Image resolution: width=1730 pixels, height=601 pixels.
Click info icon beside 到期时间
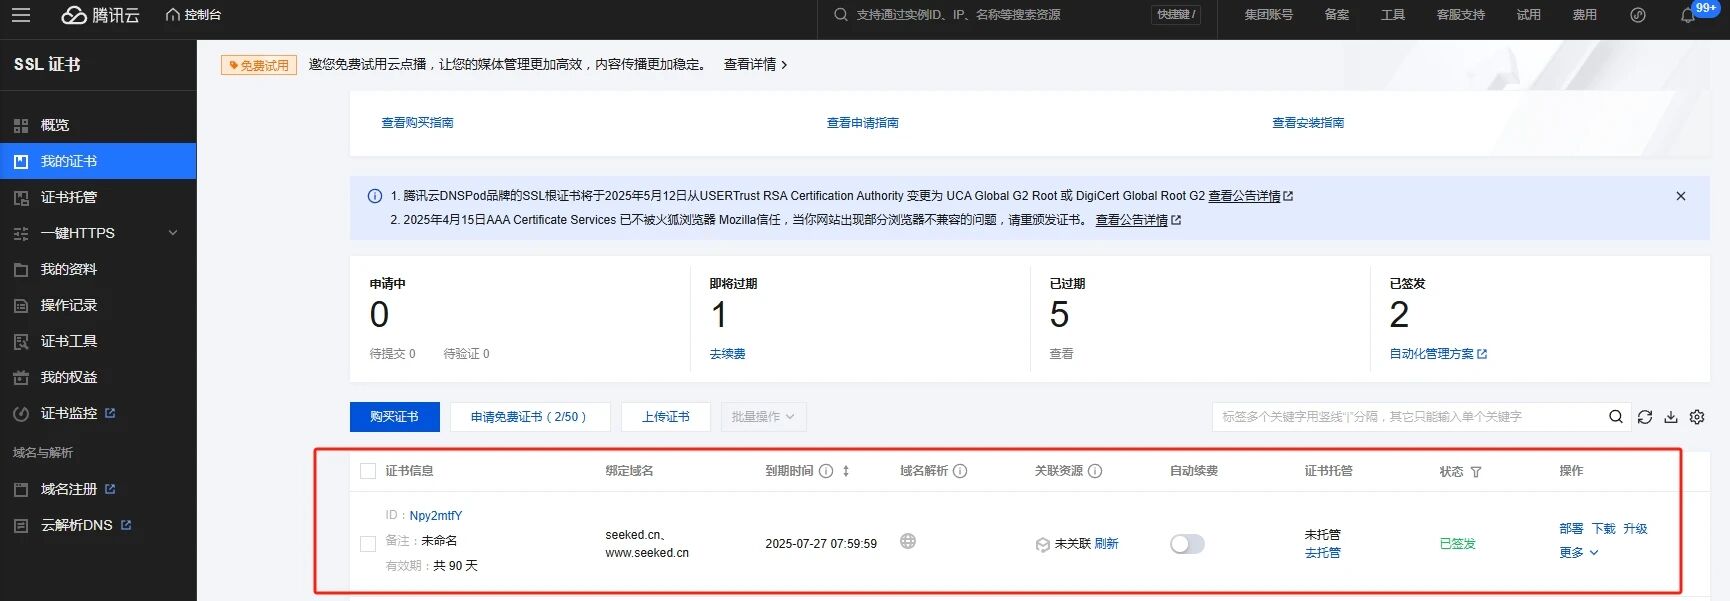826,471
